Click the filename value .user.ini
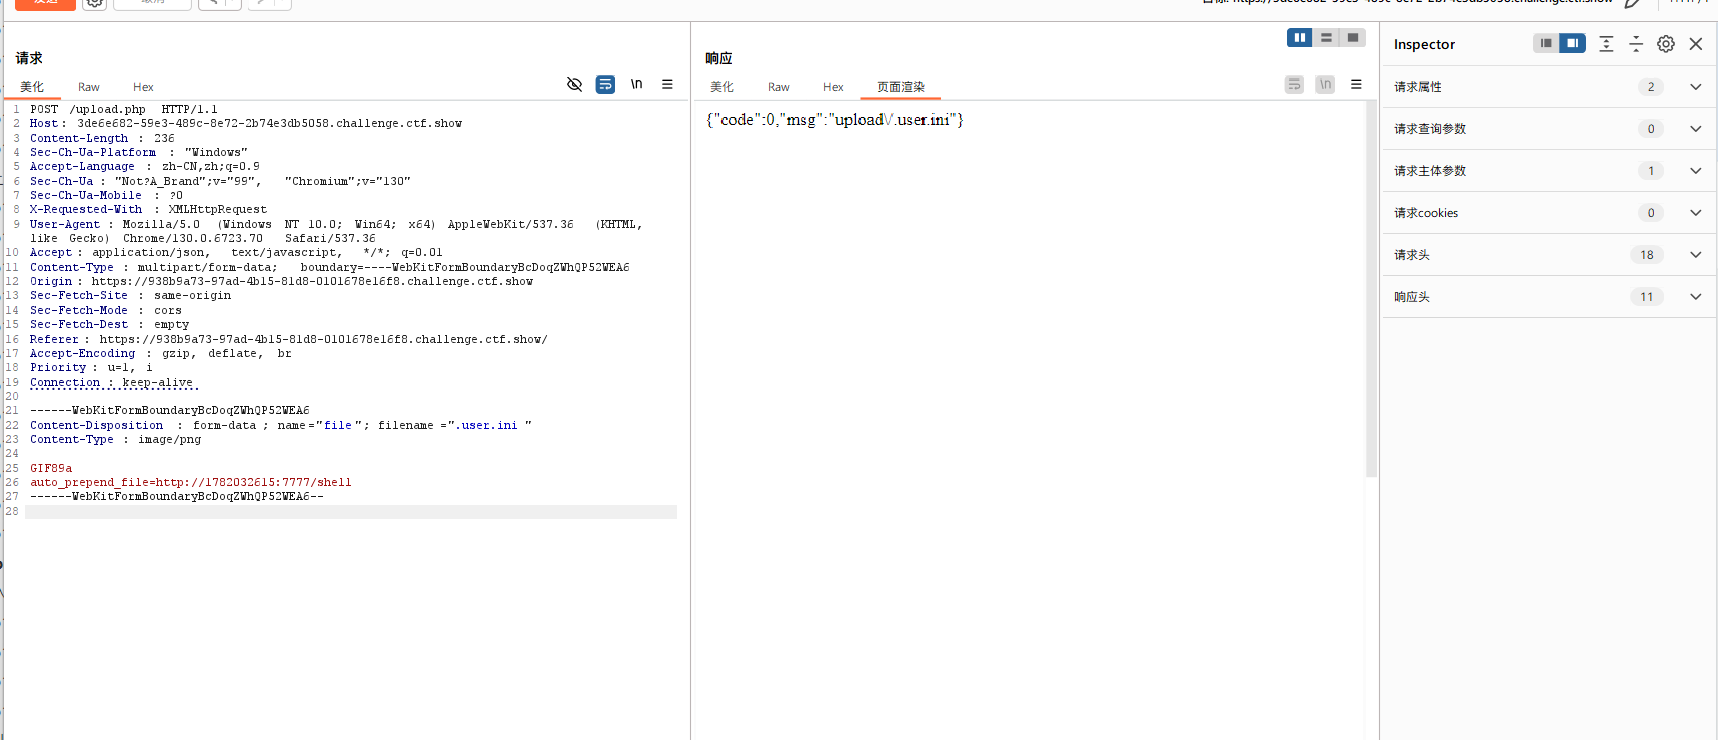This screenshot has width=1718, height=740. (485, 425)
